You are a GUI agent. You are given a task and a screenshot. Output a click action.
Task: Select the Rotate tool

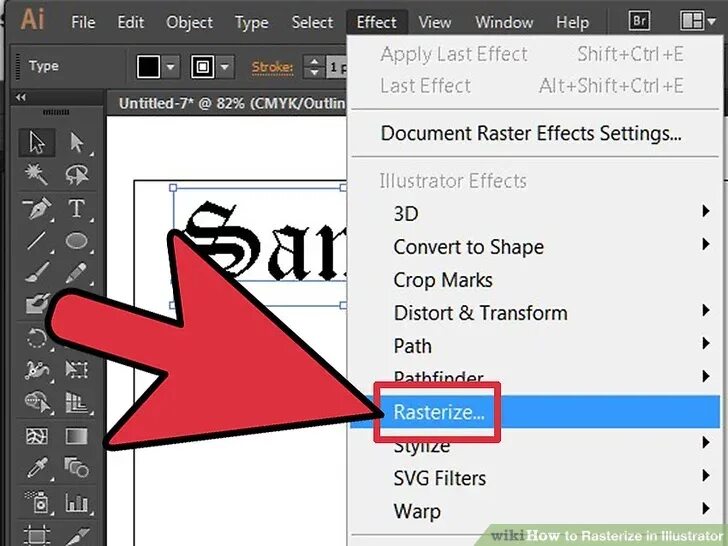(x=37, y=338)
